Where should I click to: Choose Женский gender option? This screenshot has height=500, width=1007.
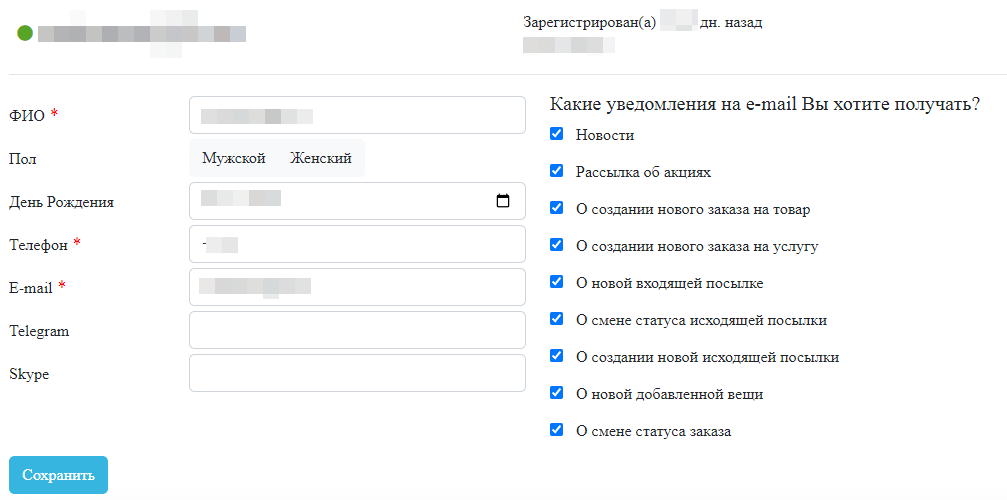tap(320, 158)
